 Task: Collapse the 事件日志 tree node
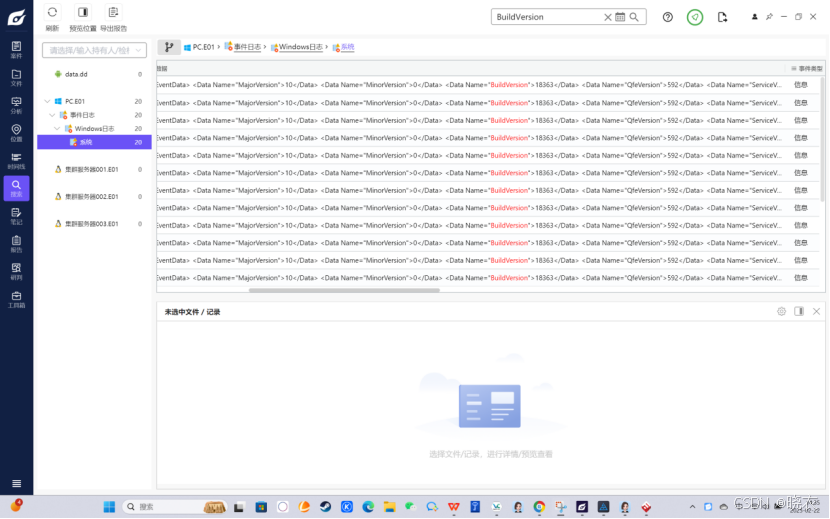point(52,115)
